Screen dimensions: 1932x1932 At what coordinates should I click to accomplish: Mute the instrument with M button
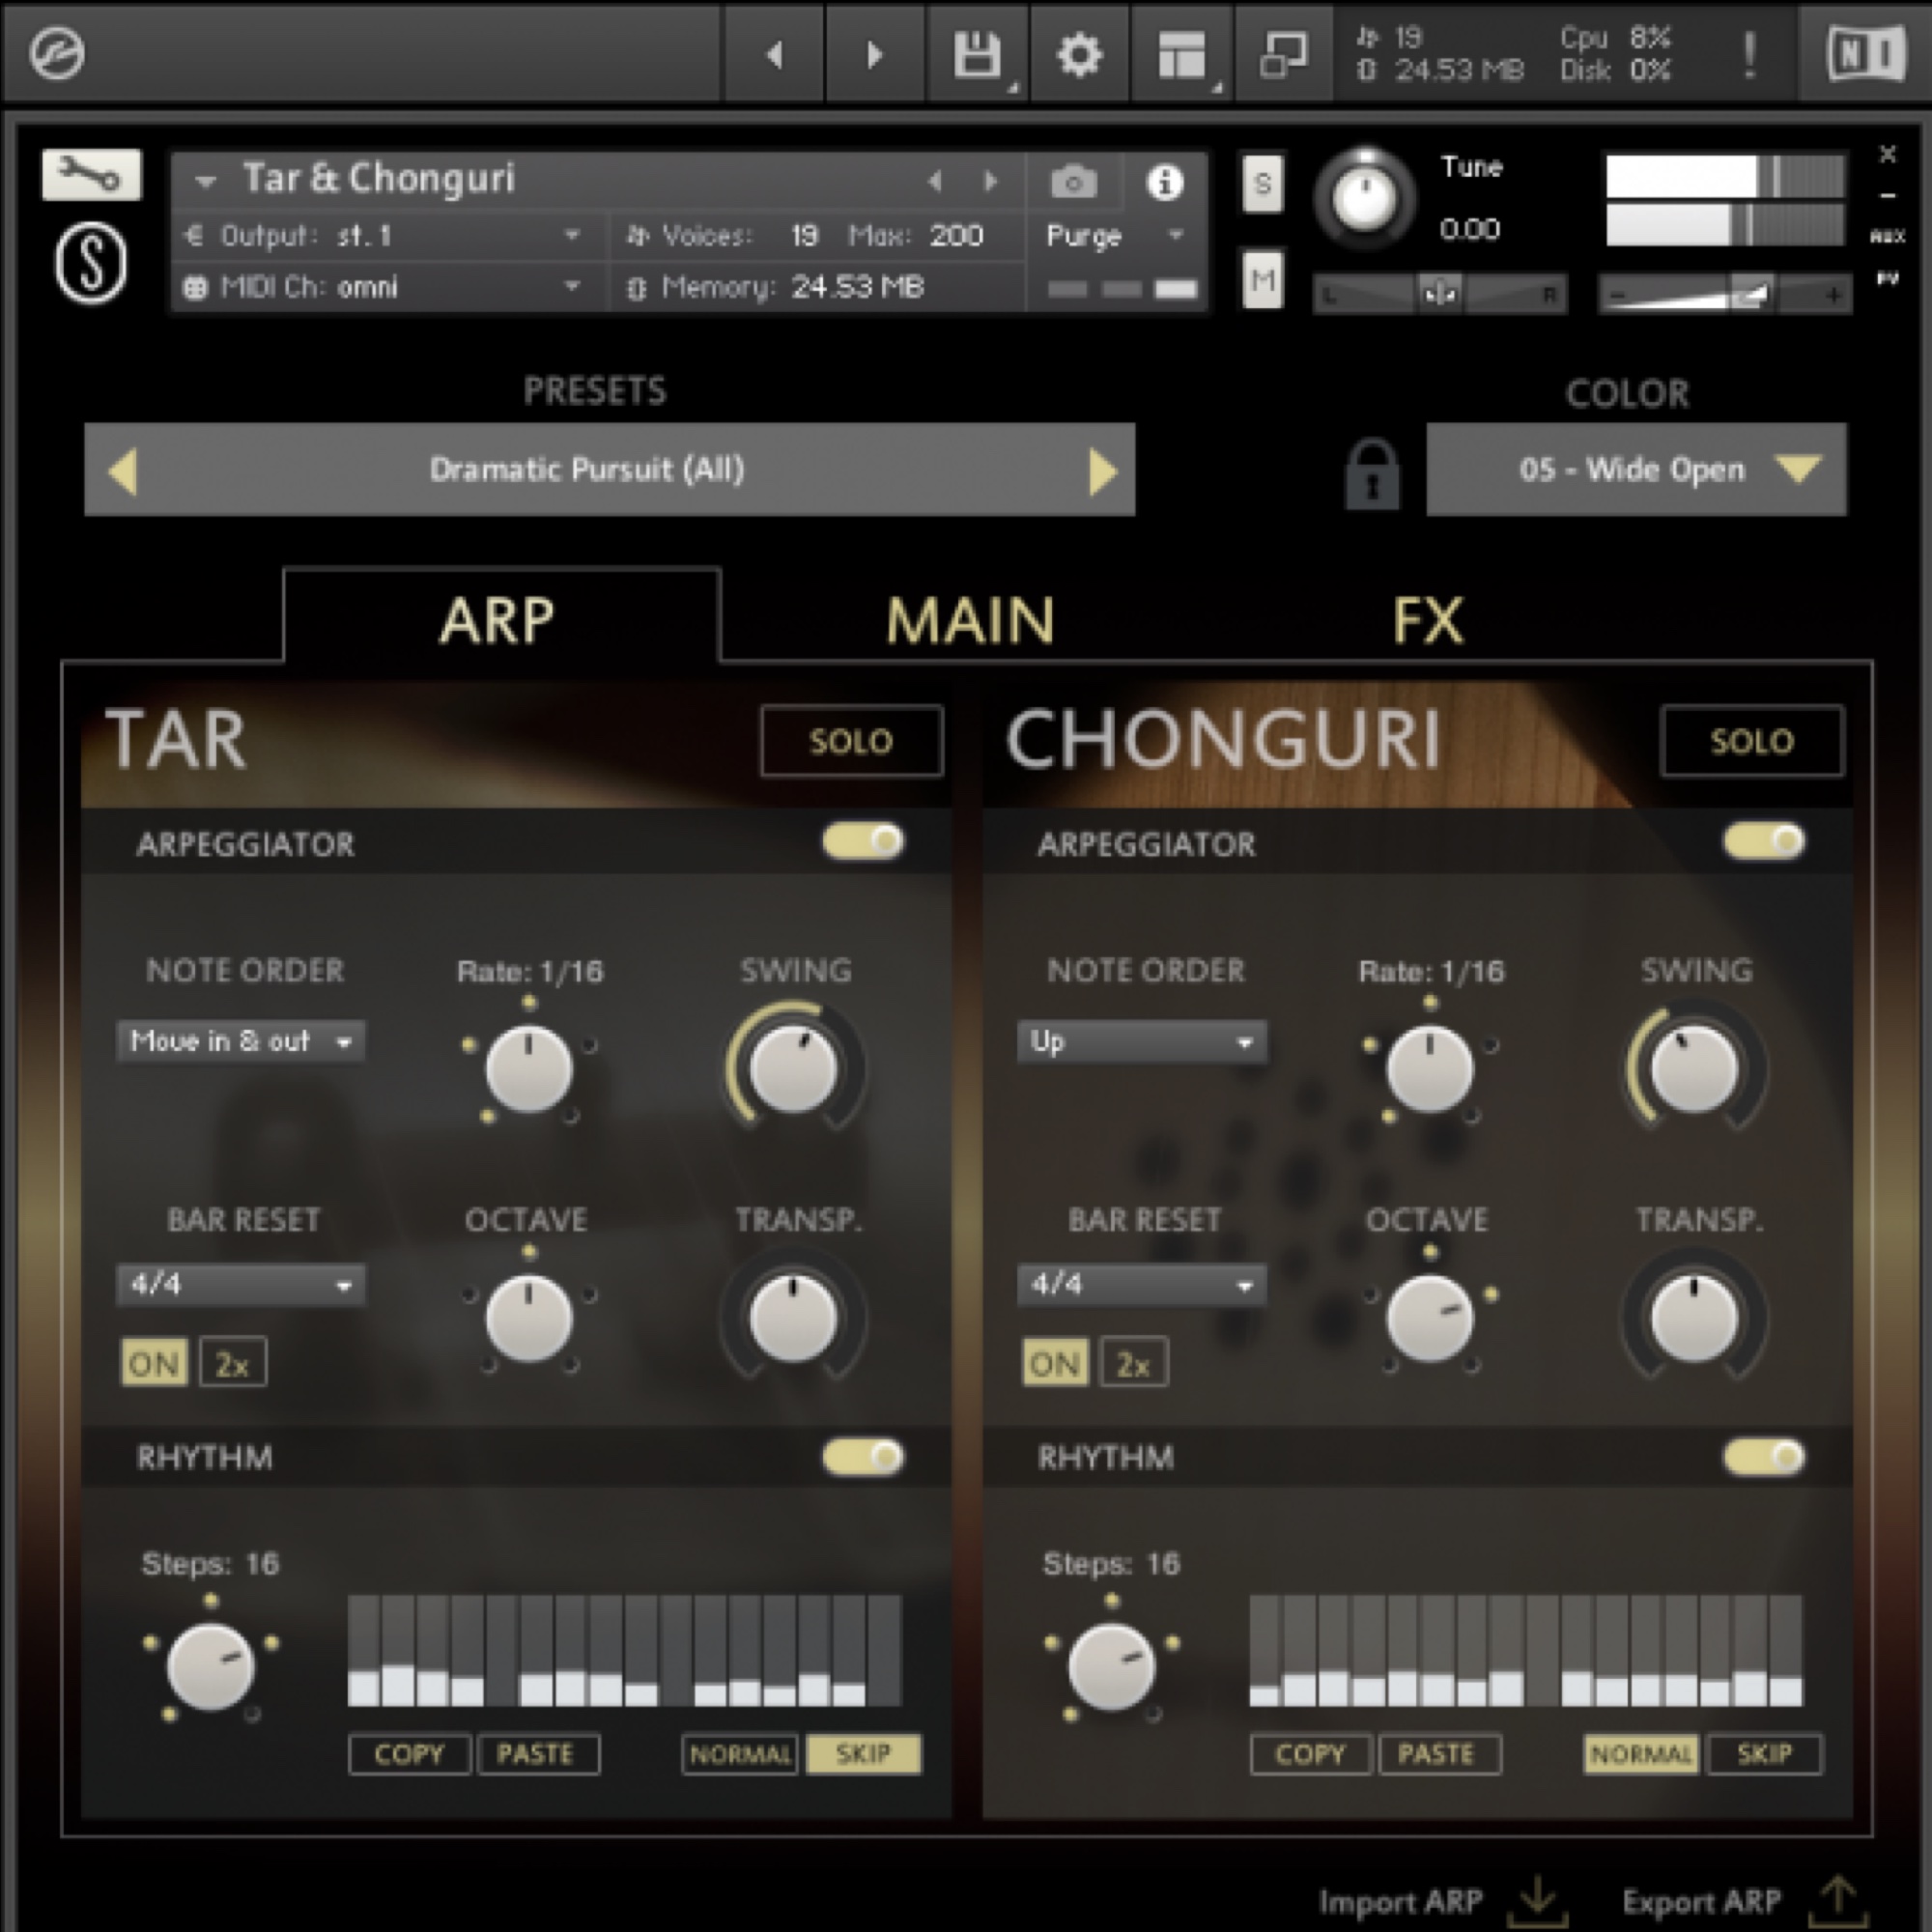point(1262,280)
